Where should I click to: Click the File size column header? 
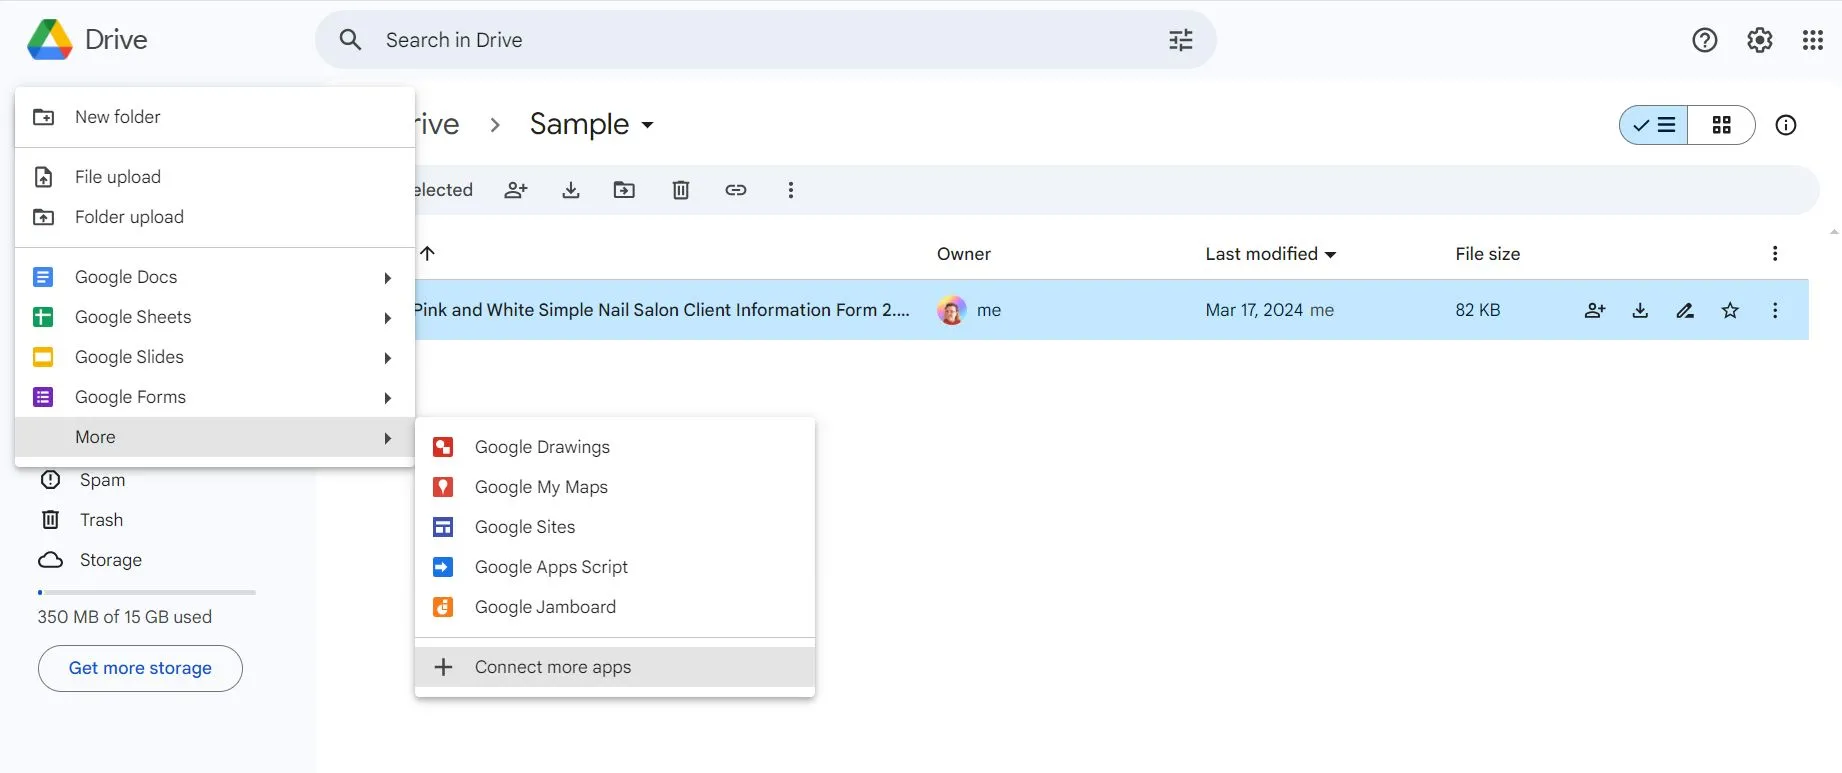(x=1487, y=254)
